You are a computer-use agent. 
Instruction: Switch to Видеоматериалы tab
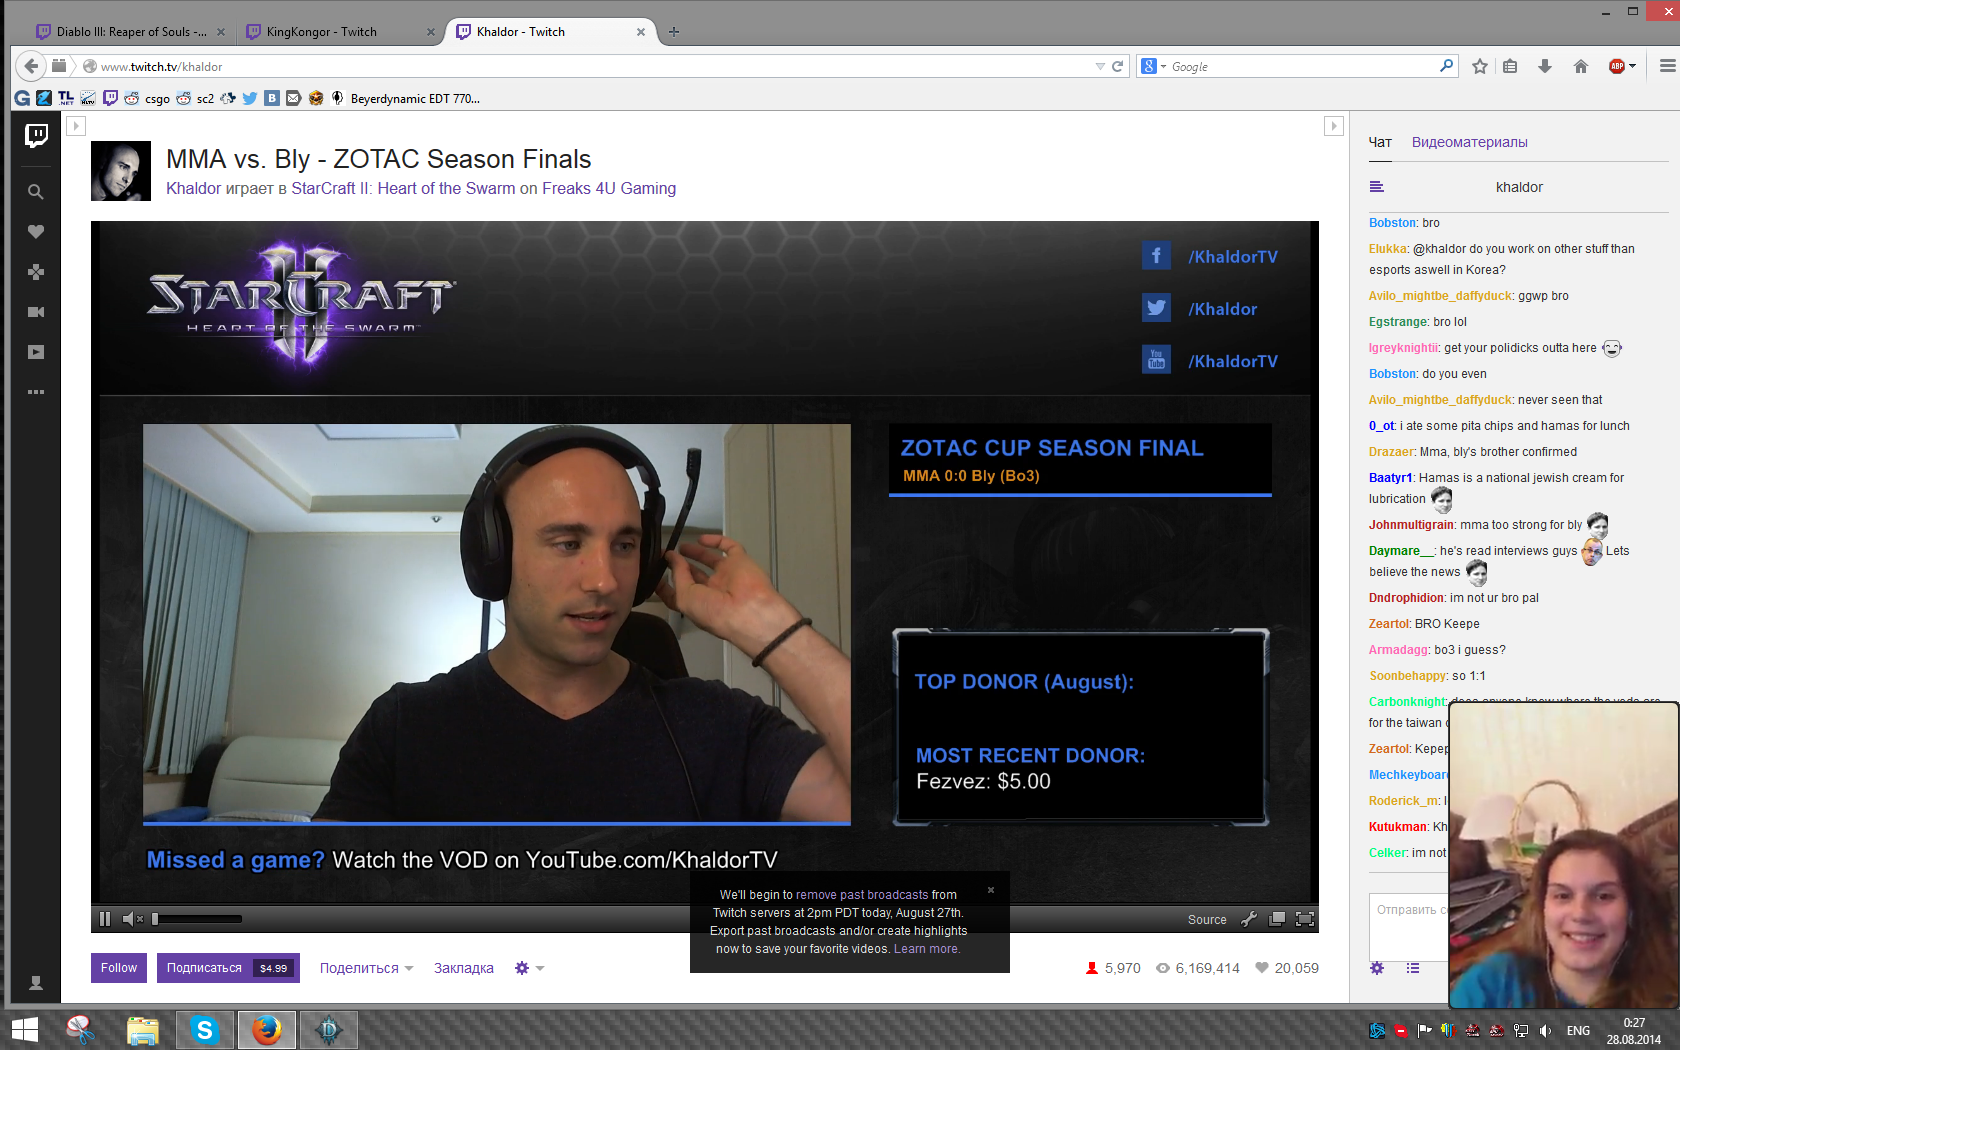(x=1469, y=142)
